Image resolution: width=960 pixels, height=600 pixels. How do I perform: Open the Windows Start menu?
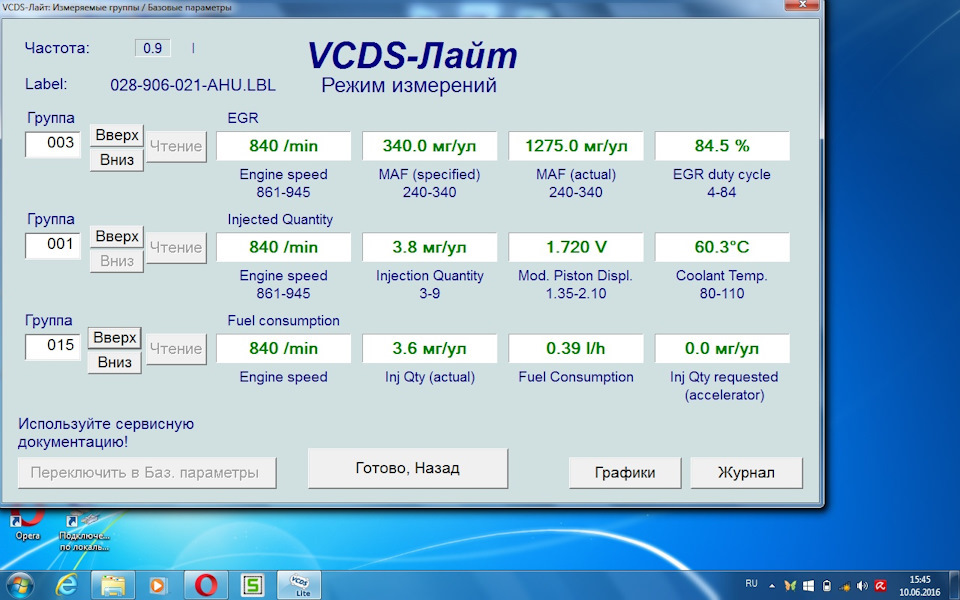(20, 585)
